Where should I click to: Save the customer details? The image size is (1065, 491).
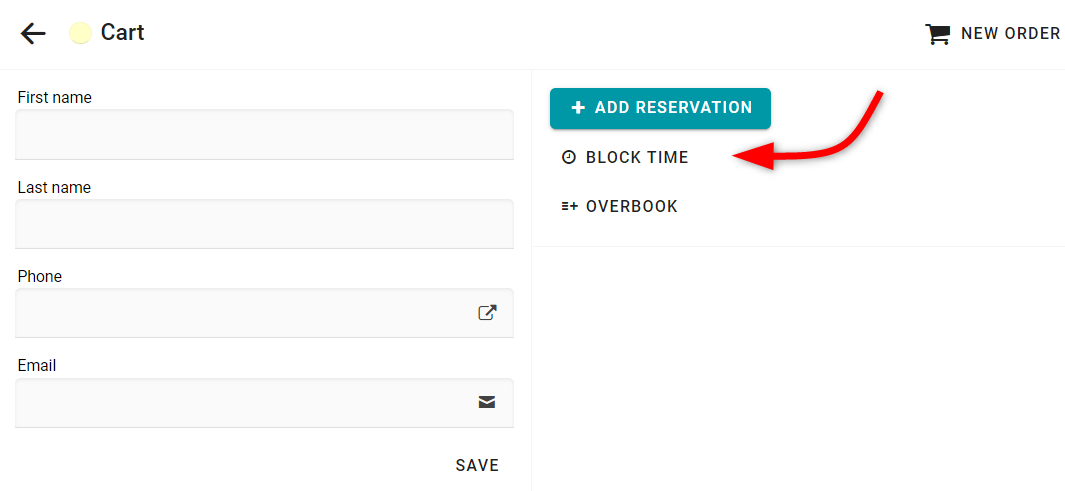coord(477,465)
